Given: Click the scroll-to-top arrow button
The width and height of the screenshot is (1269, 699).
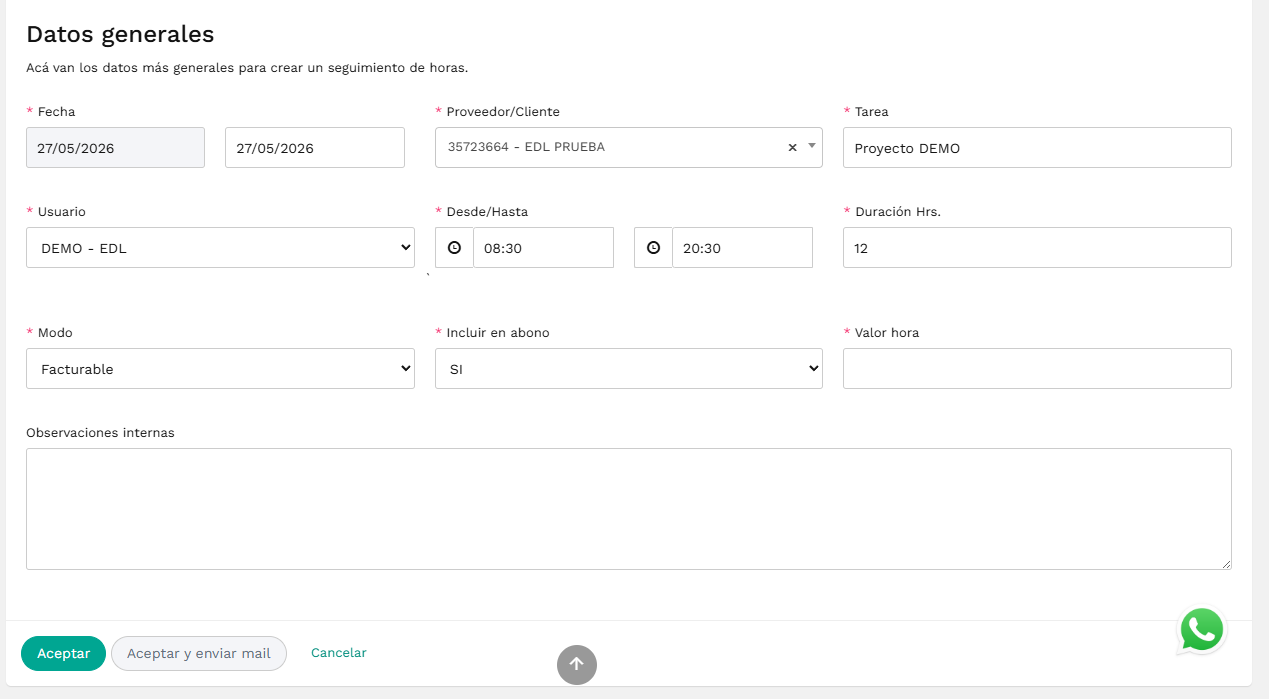Looking at the screenshot, I should click(577, 664).
